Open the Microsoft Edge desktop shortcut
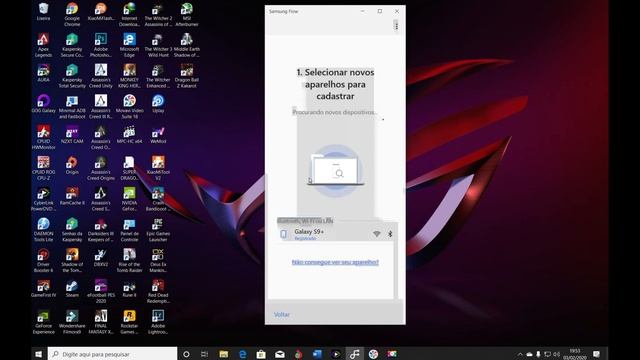The width and height of the screenshot is (640, 360). coord(129,45)
